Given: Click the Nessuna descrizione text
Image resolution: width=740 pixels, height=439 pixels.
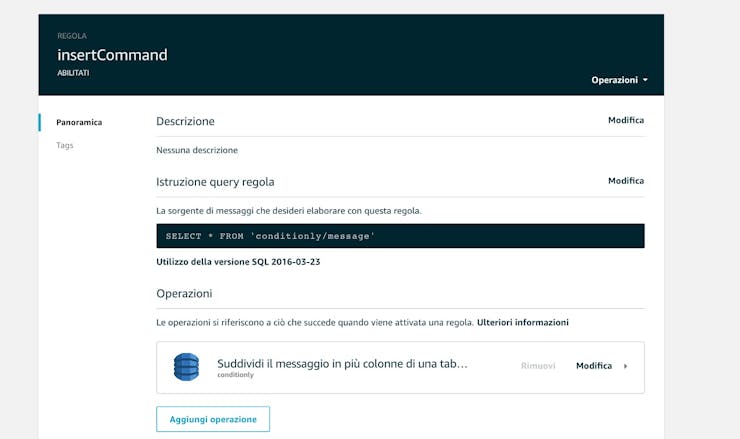Looking at the screenshot, I should [197, 150].
